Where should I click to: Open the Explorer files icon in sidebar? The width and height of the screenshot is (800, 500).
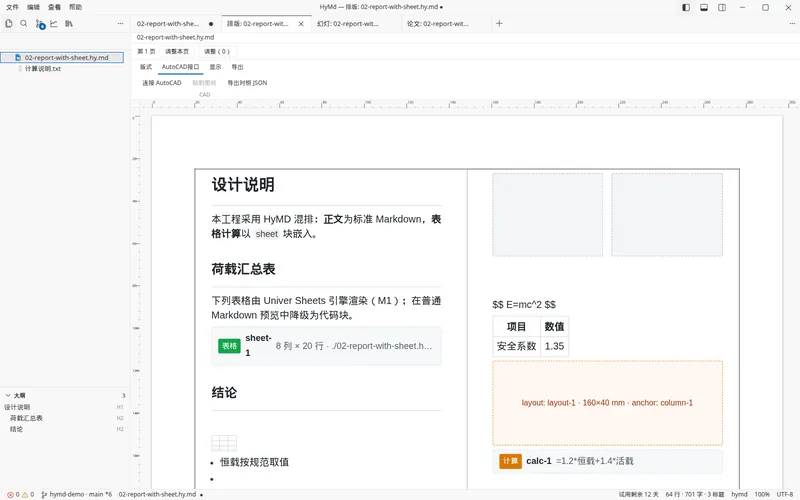point(9,23)
